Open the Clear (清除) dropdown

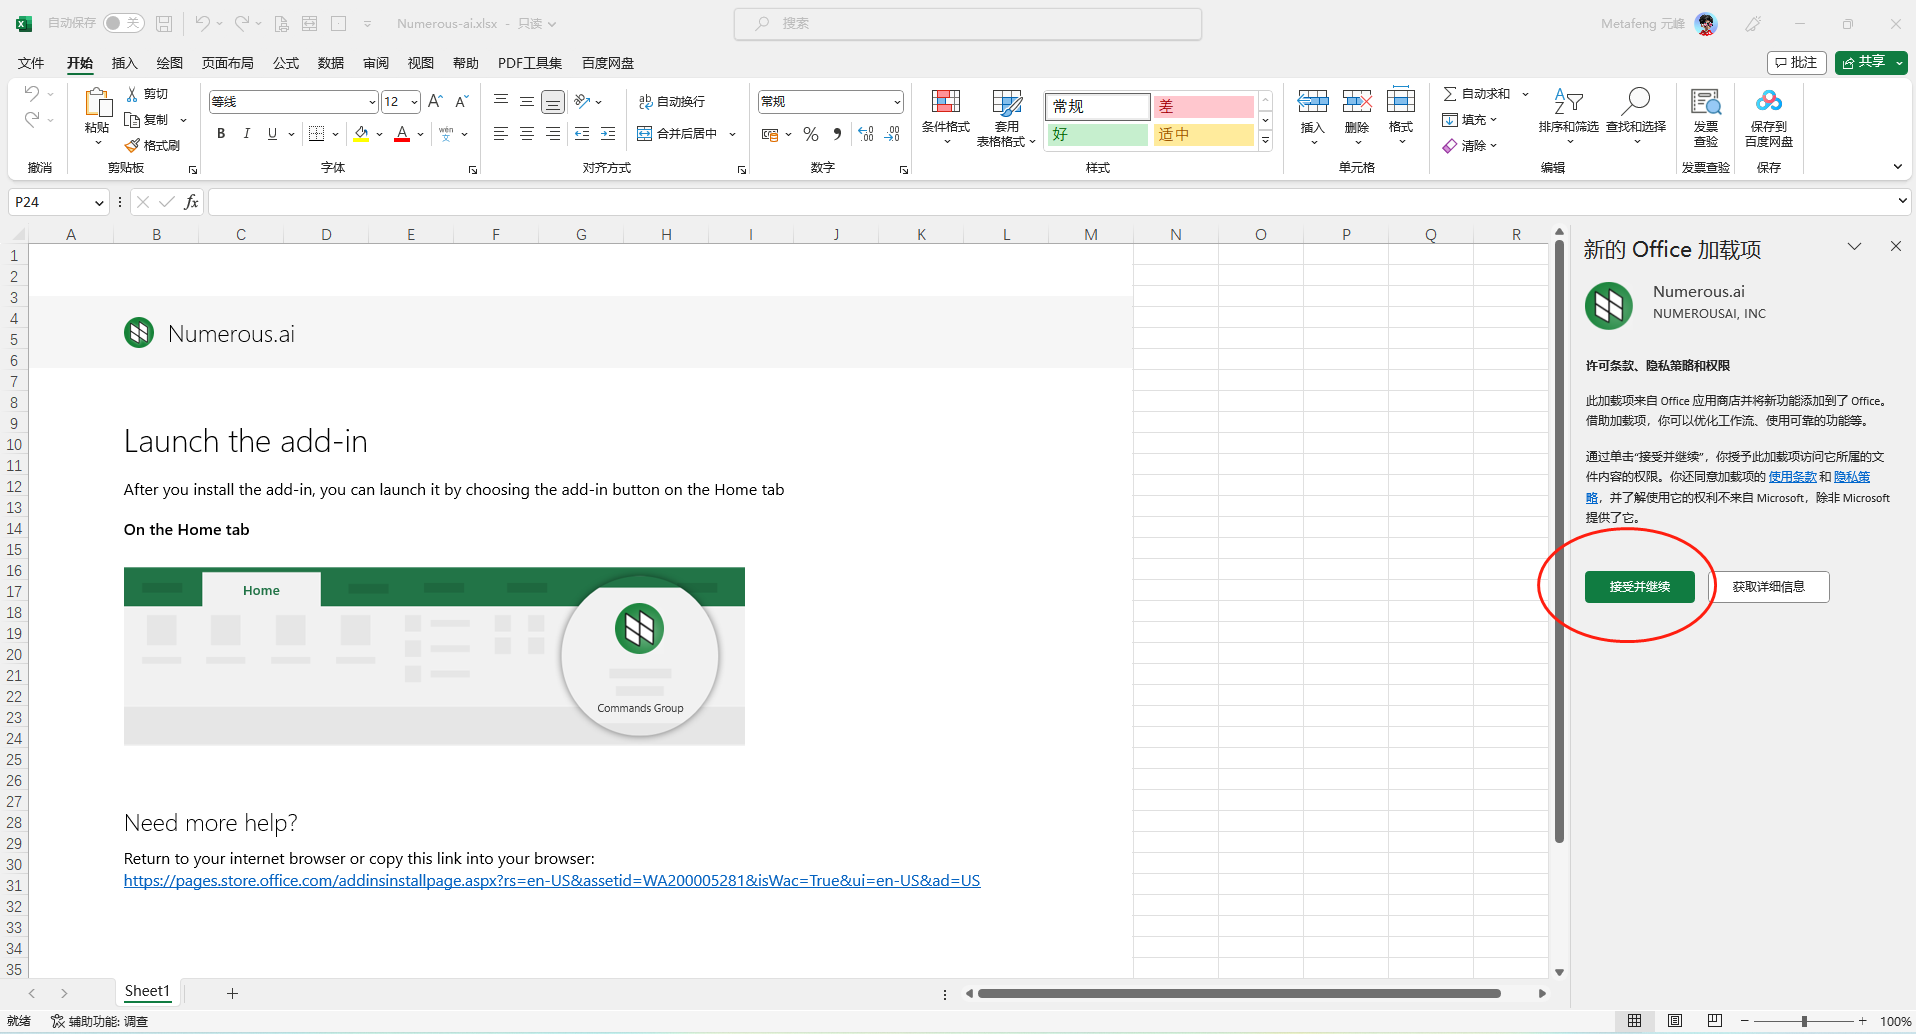1470,146
